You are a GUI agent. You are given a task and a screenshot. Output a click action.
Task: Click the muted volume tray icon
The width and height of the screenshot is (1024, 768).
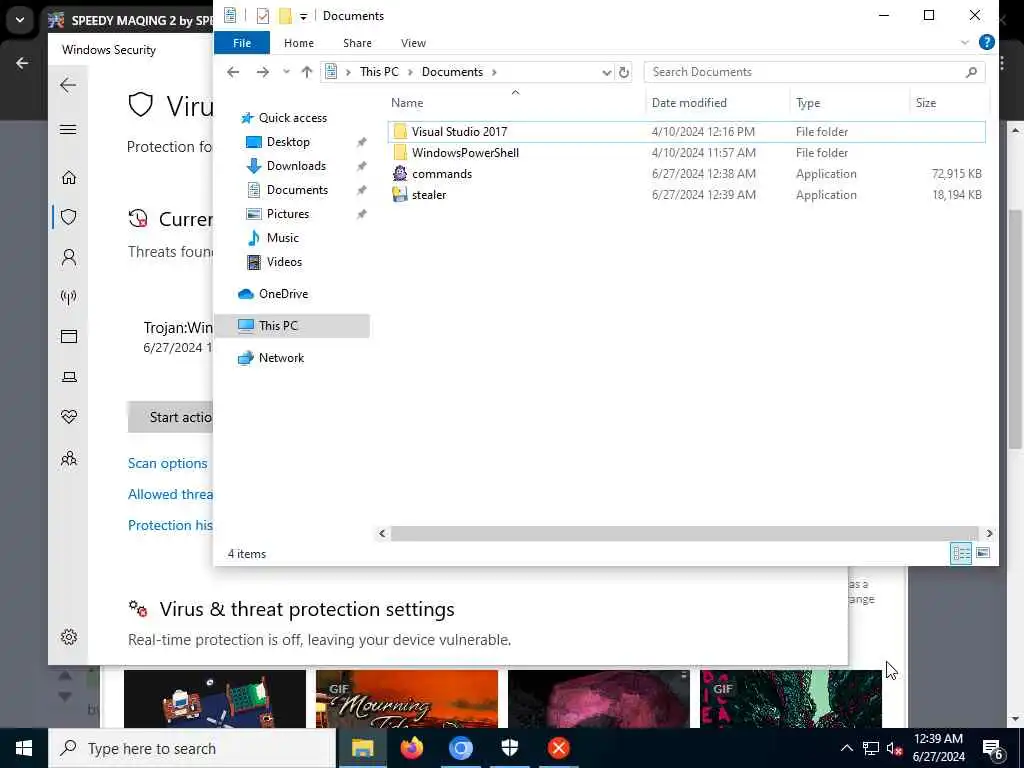(x=894, y=748)
